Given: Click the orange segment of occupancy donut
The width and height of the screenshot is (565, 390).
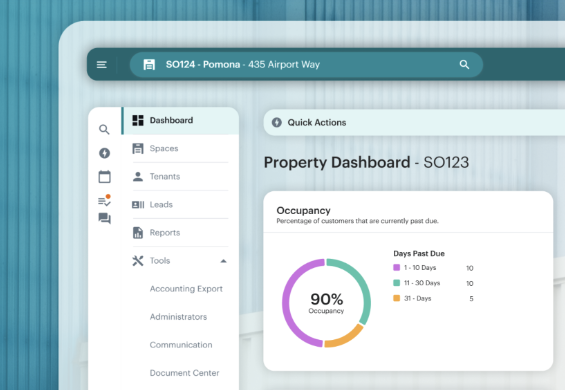Looking at the screenshot, I should 346,337.
